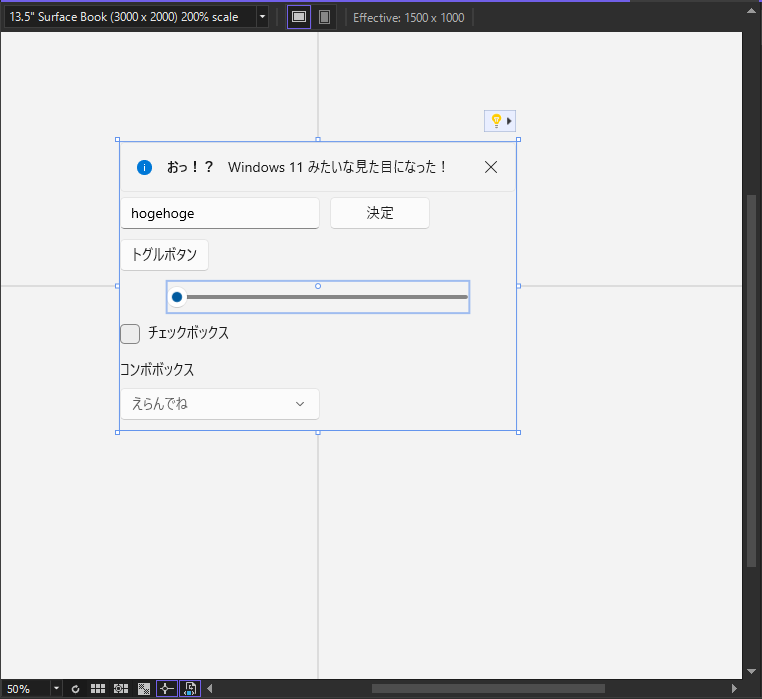Toggle the artboard checkered background icon
Screen dimensions: 762x699
144,689
